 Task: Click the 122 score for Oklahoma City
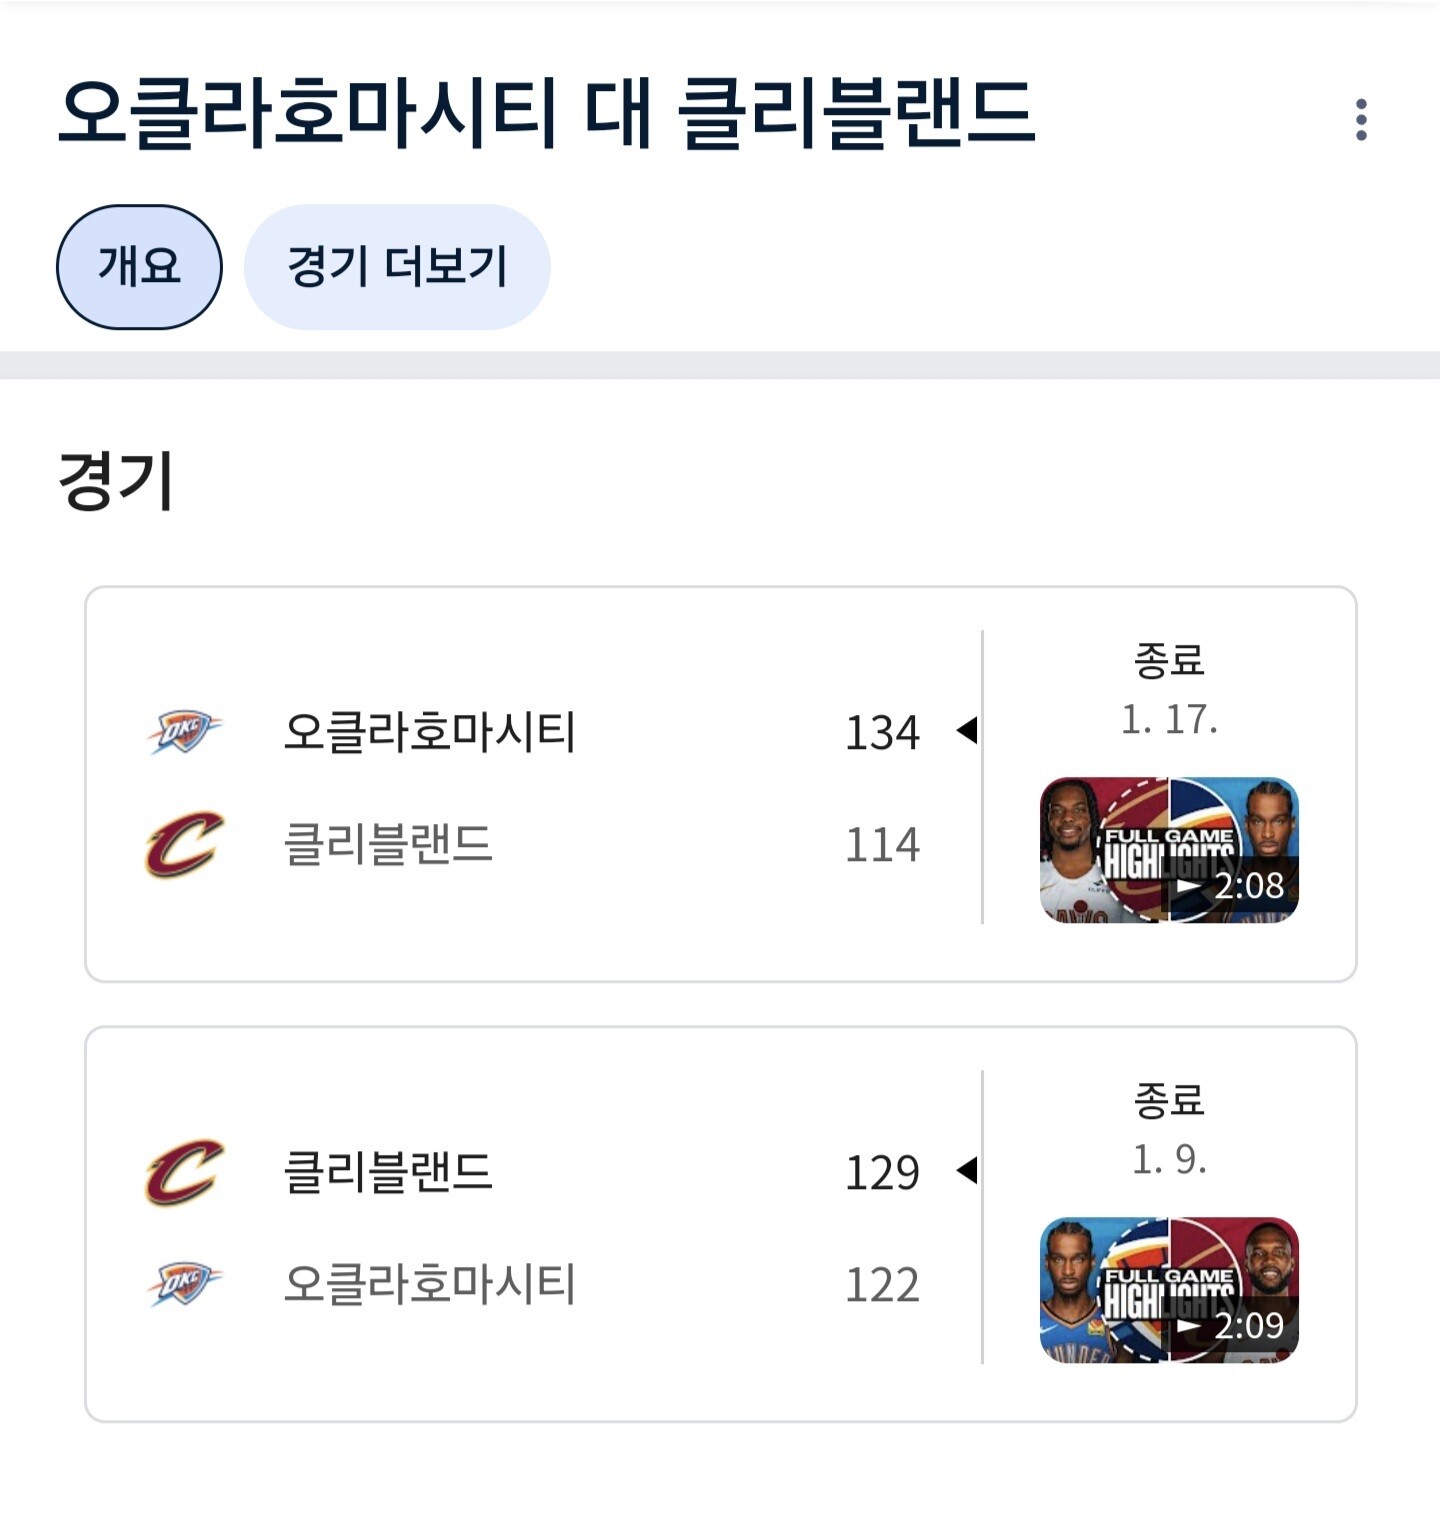click(882, 1285)
